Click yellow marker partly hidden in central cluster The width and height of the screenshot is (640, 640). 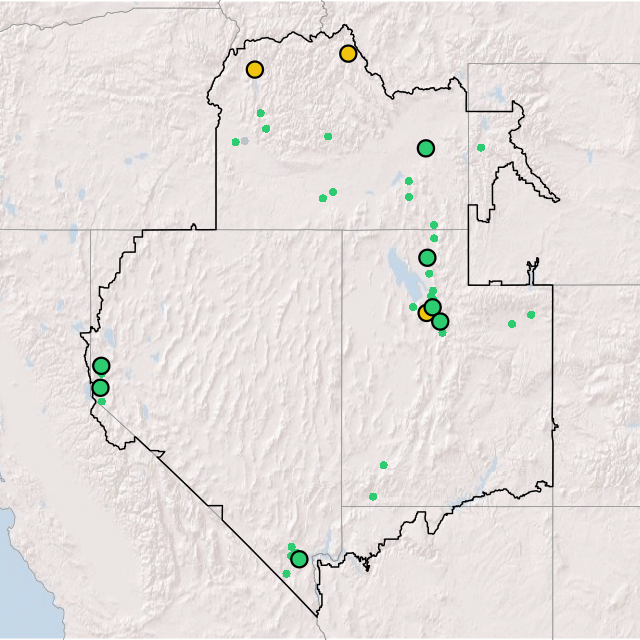(x=425, y=313)
